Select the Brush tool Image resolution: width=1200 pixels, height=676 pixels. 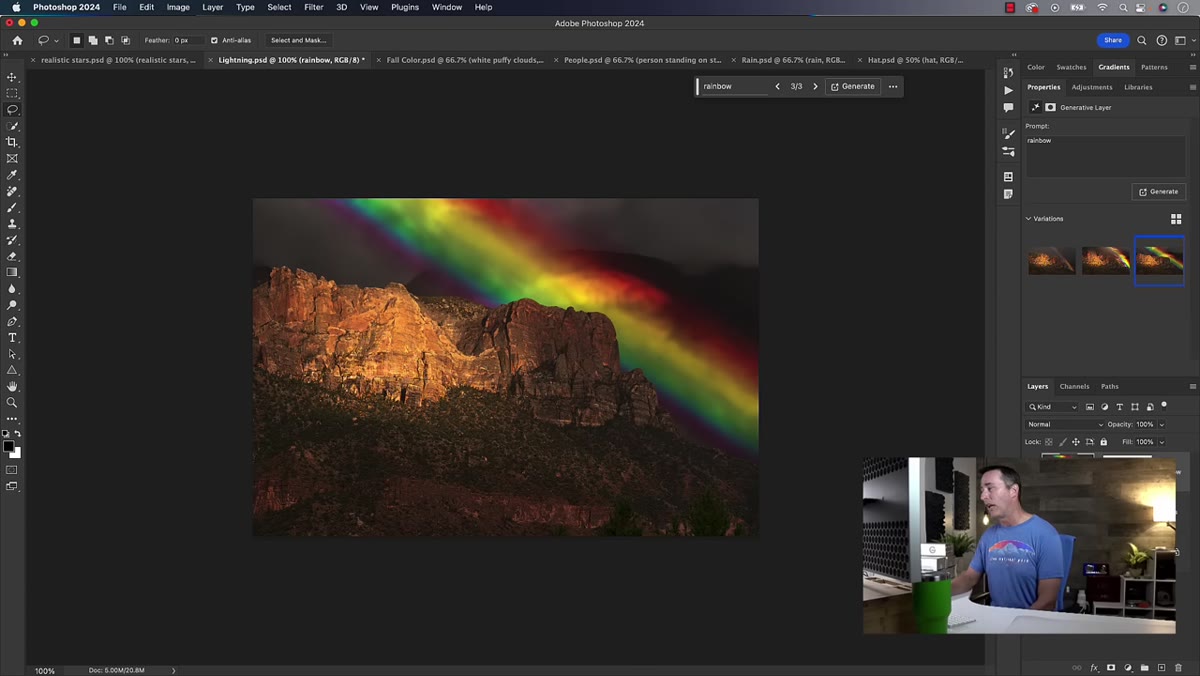[x=12, y=207]
